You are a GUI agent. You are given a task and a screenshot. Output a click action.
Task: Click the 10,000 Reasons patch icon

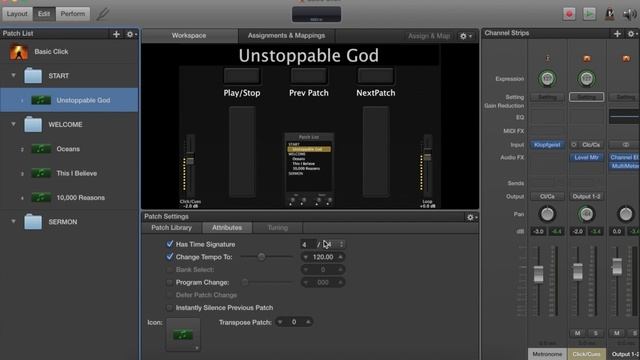[x=41, y=198]
